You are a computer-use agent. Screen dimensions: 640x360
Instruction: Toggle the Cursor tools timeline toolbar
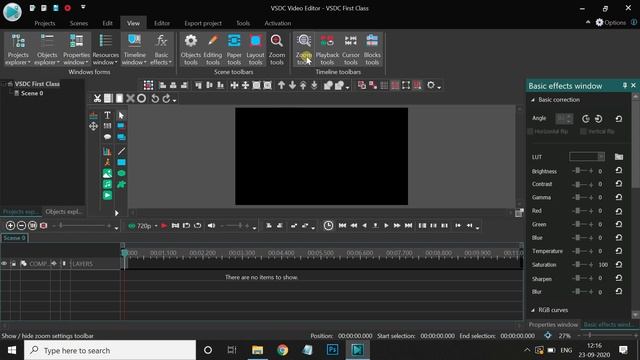(351, 49)
